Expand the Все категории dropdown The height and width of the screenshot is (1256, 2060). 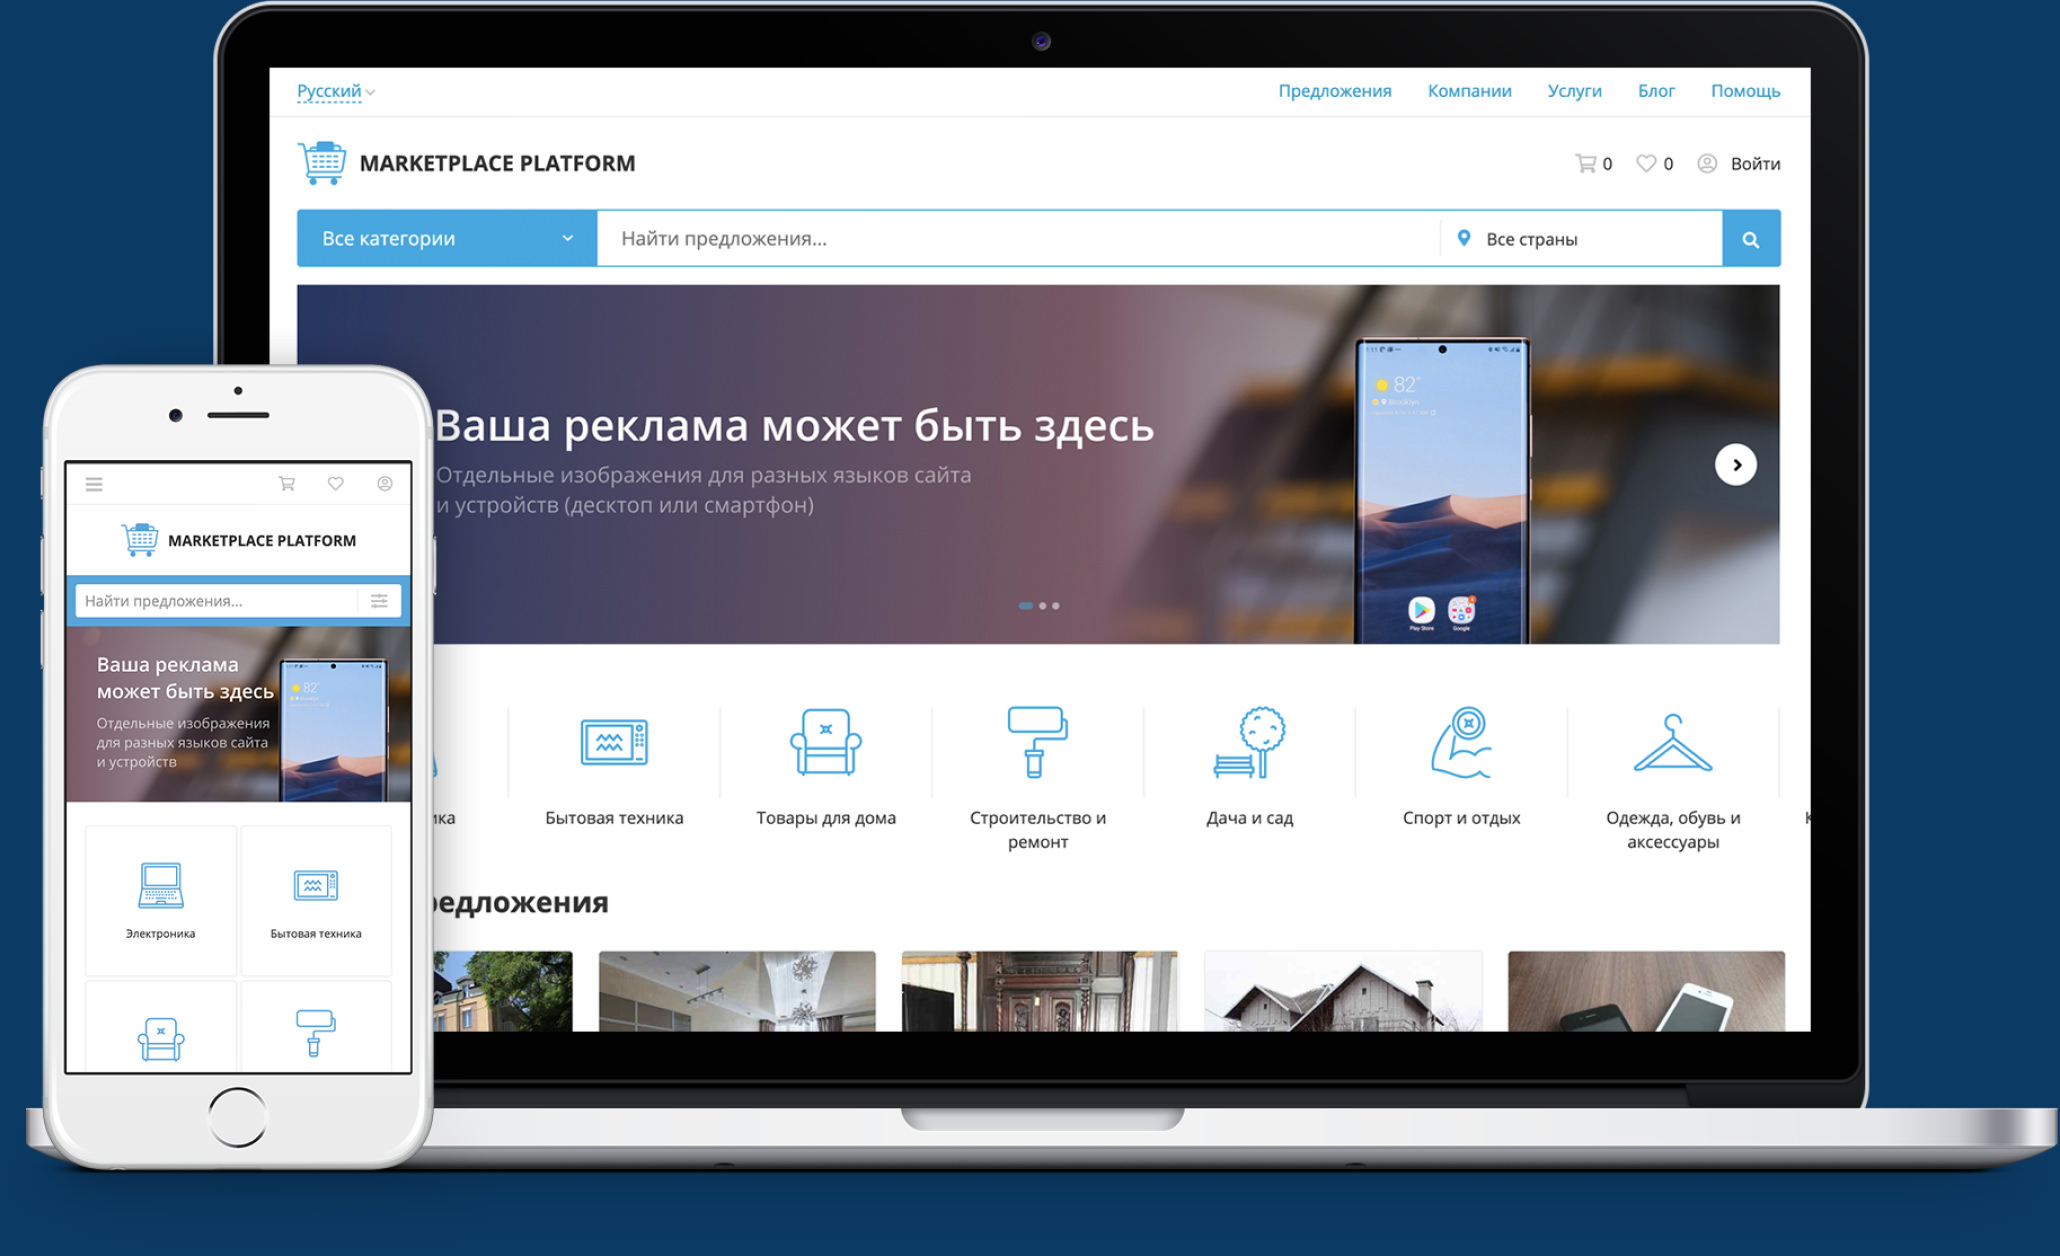click(x=447, y=238)
